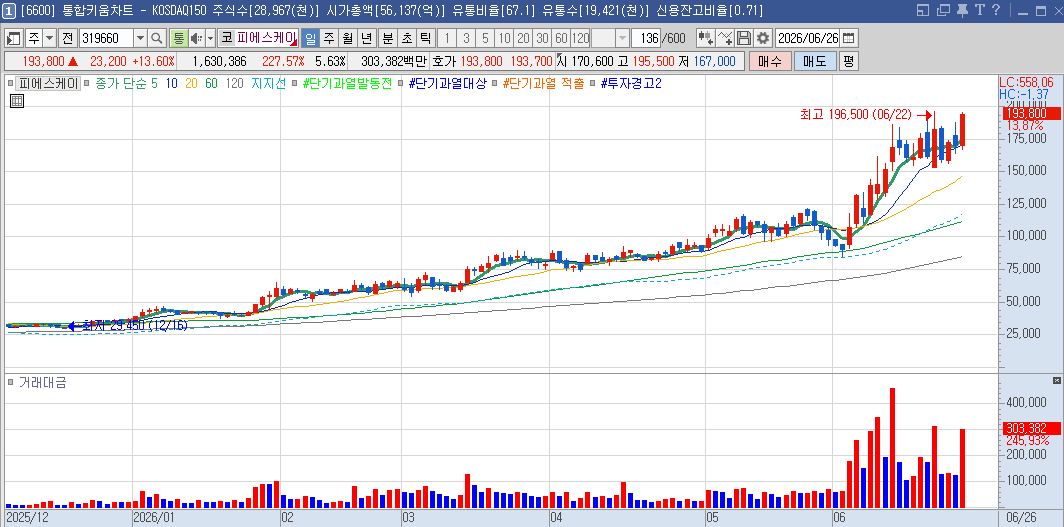The image size is (1064, 527).
Task: Click the bar count 136 input field
Action: [x=645, y=38]
